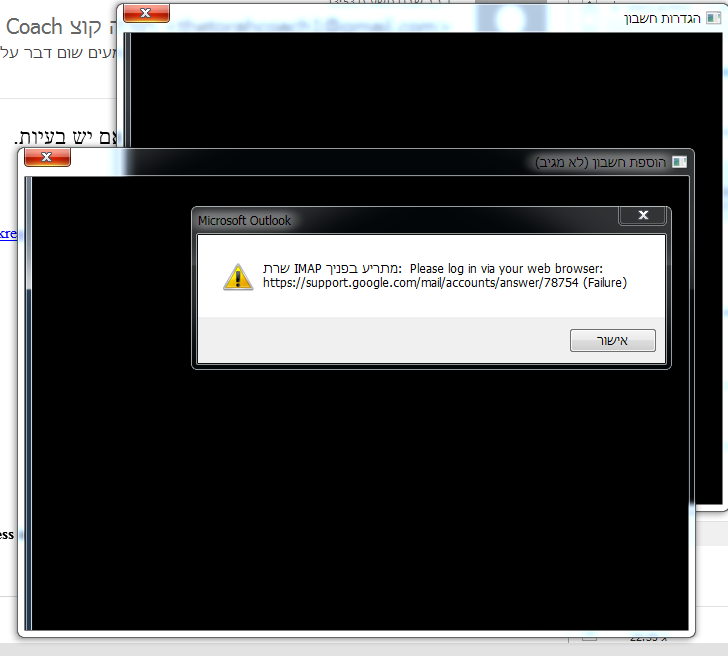
Task: Close the הגדרות חשבון window
Action: pyautogui.click(x=146, y=13)
